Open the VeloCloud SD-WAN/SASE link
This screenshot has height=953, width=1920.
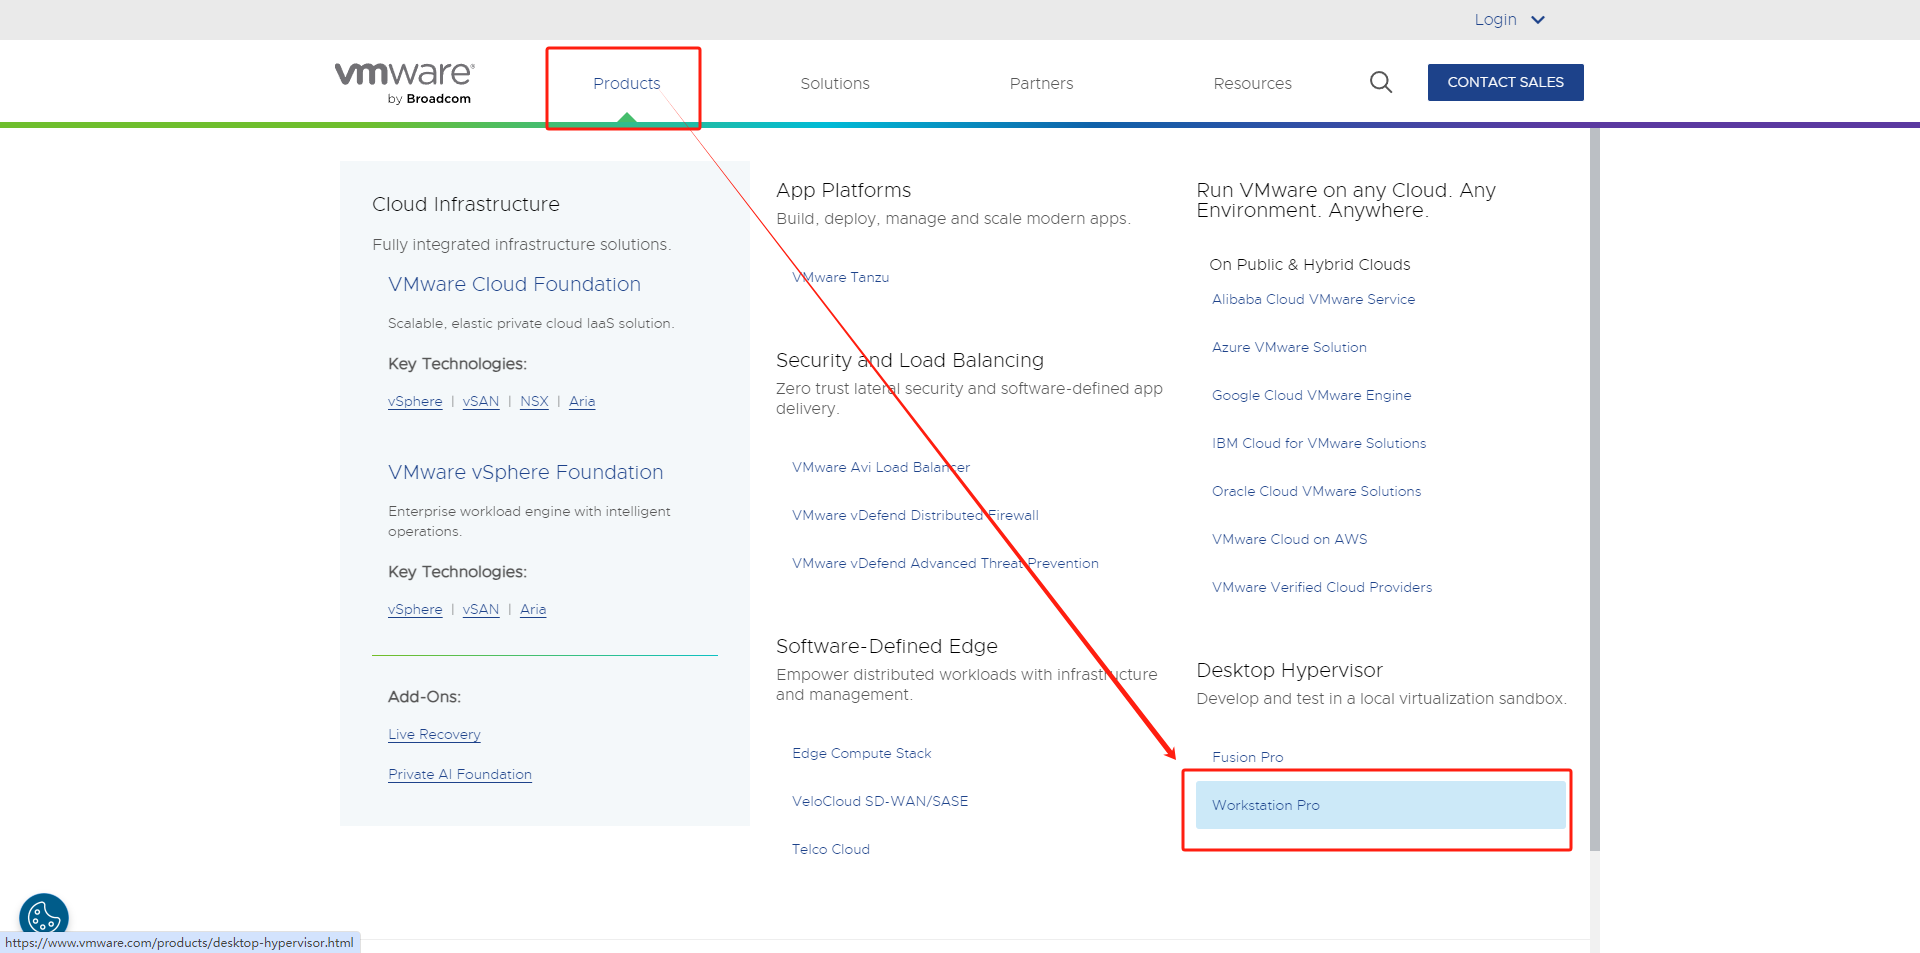click(880, 801)
